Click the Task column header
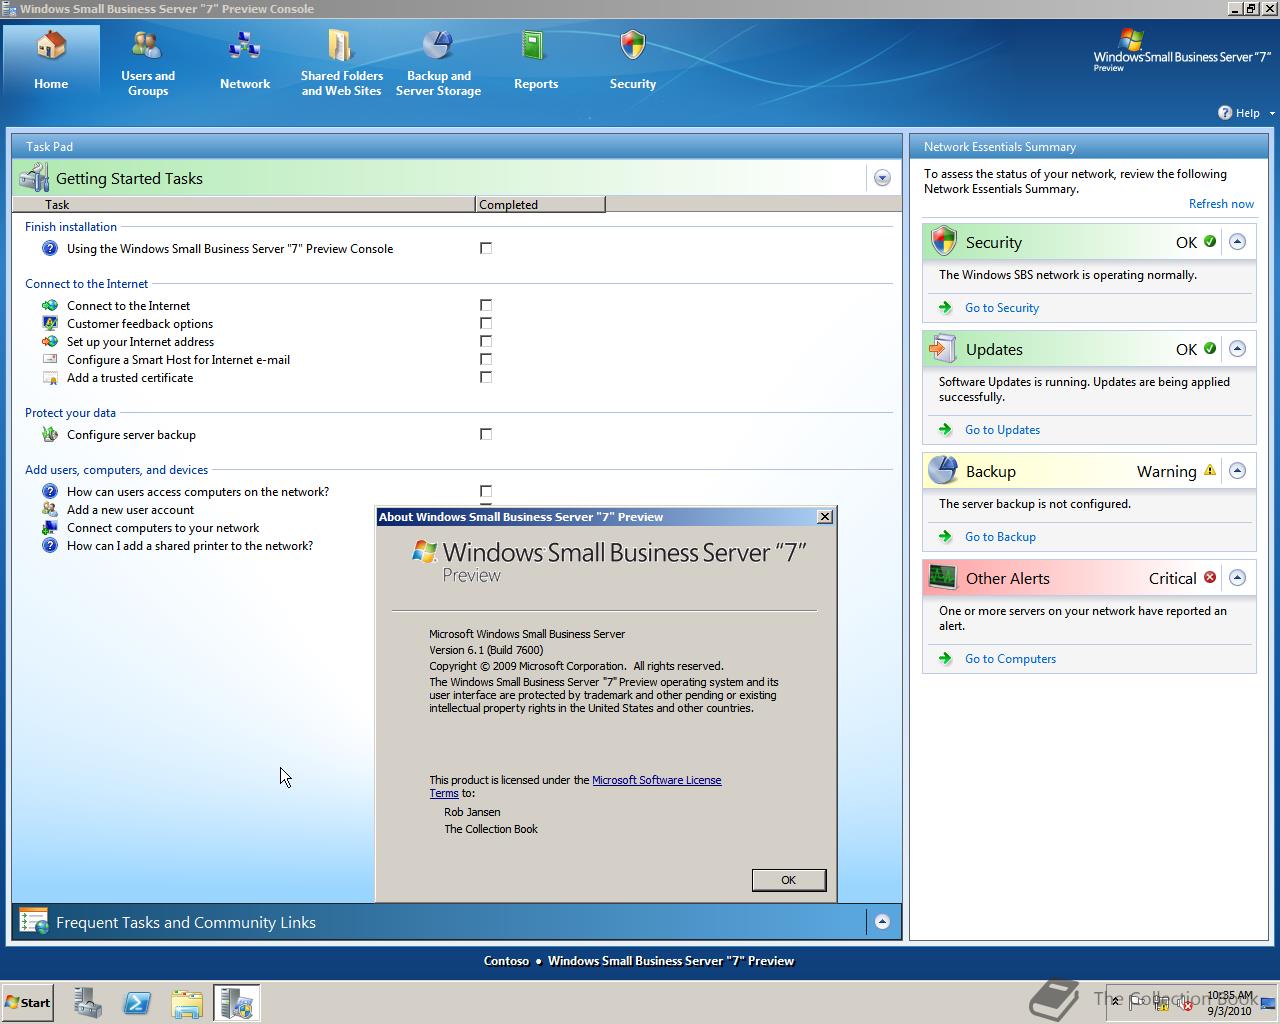This screenshot has width=1280, height=1024. (243, 204)
